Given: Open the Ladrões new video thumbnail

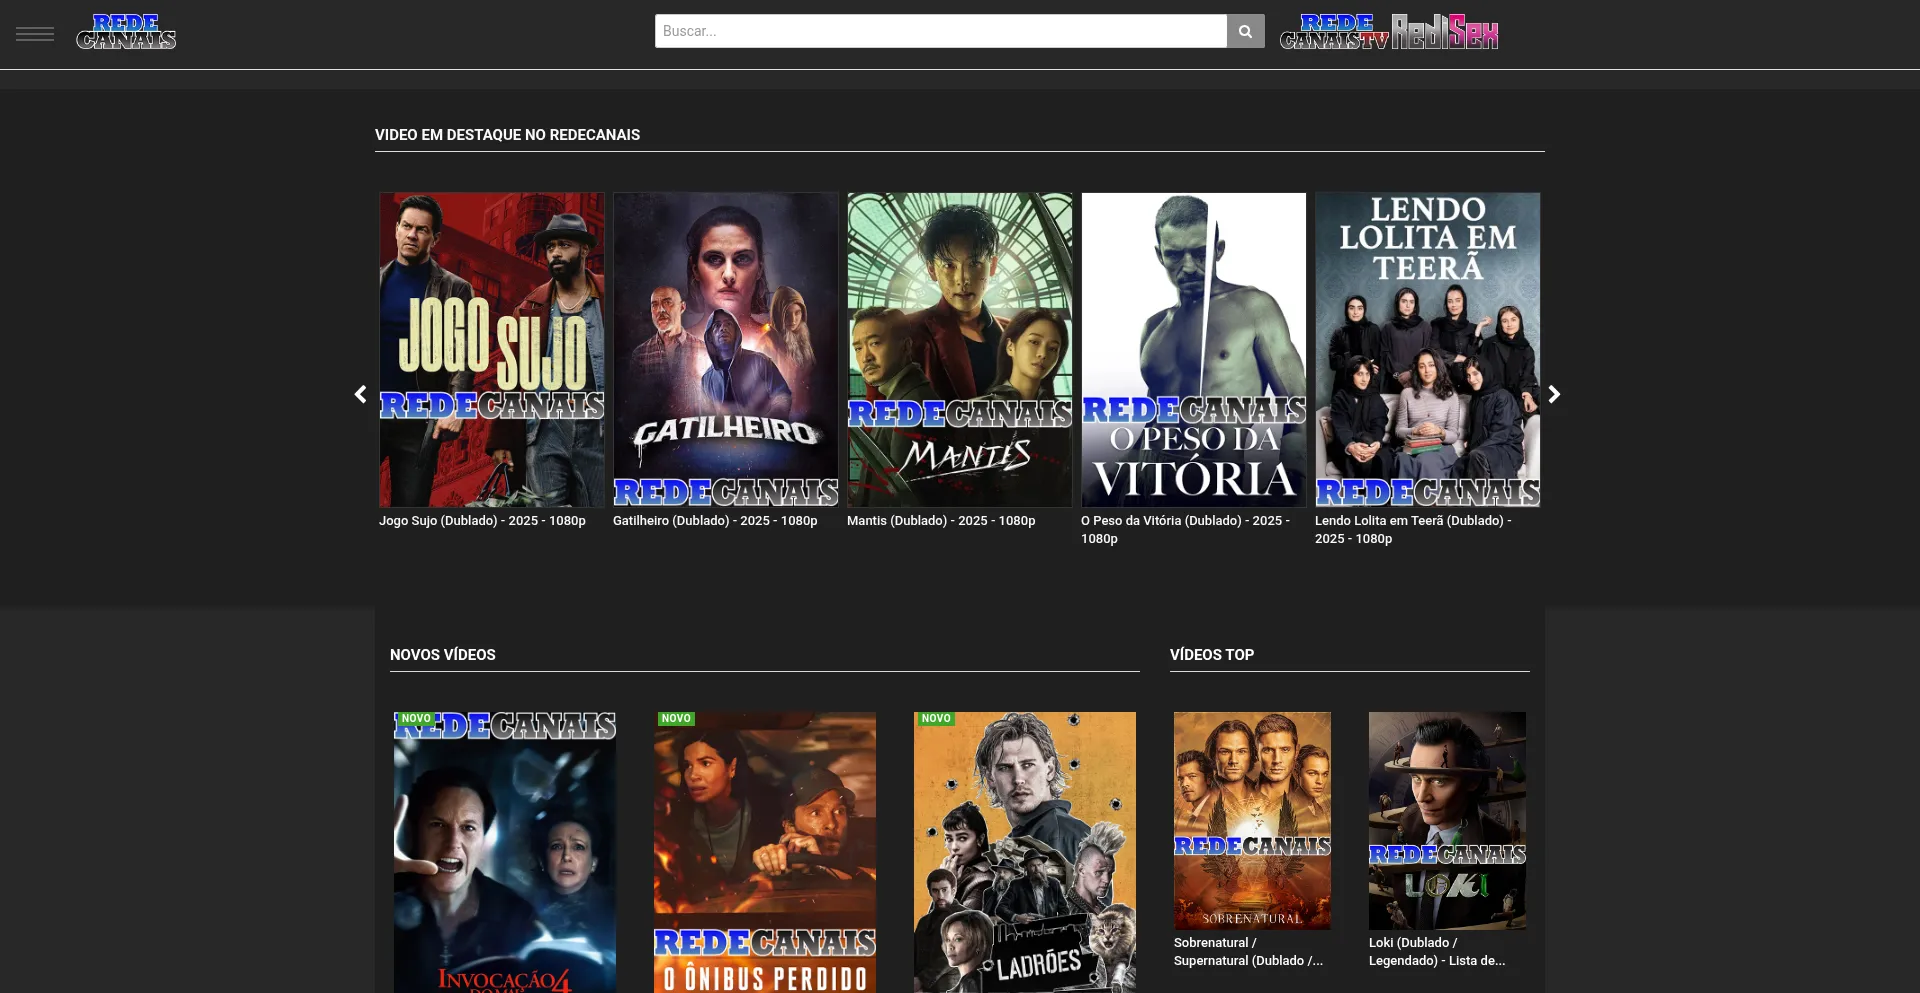Looking at the screenshot, I should [1025, 852].
